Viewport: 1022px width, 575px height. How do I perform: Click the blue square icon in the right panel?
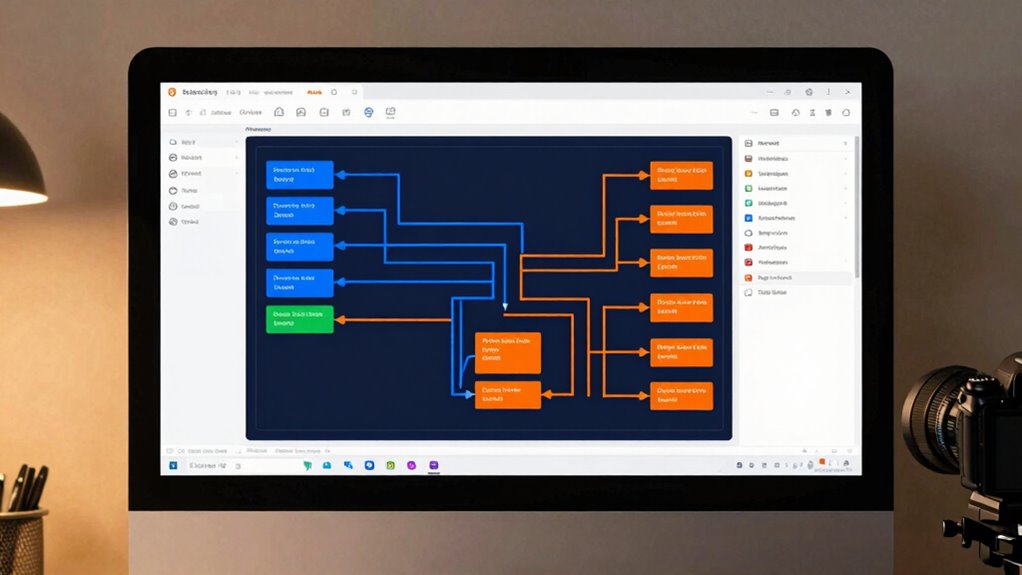pos(748,217)
